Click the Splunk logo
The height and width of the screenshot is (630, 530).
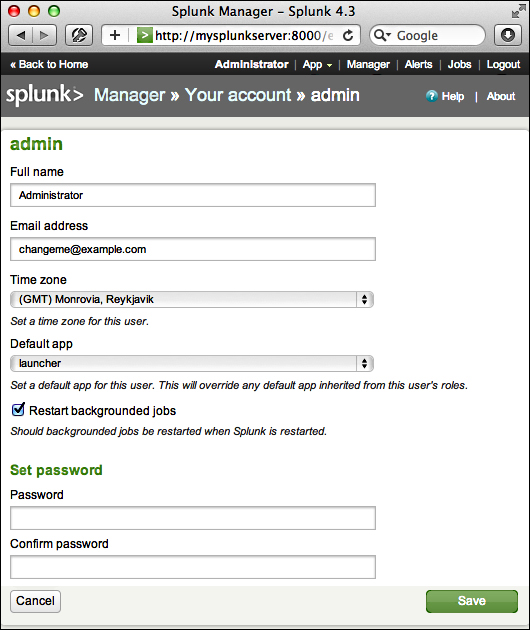click(x=44, y=95)
